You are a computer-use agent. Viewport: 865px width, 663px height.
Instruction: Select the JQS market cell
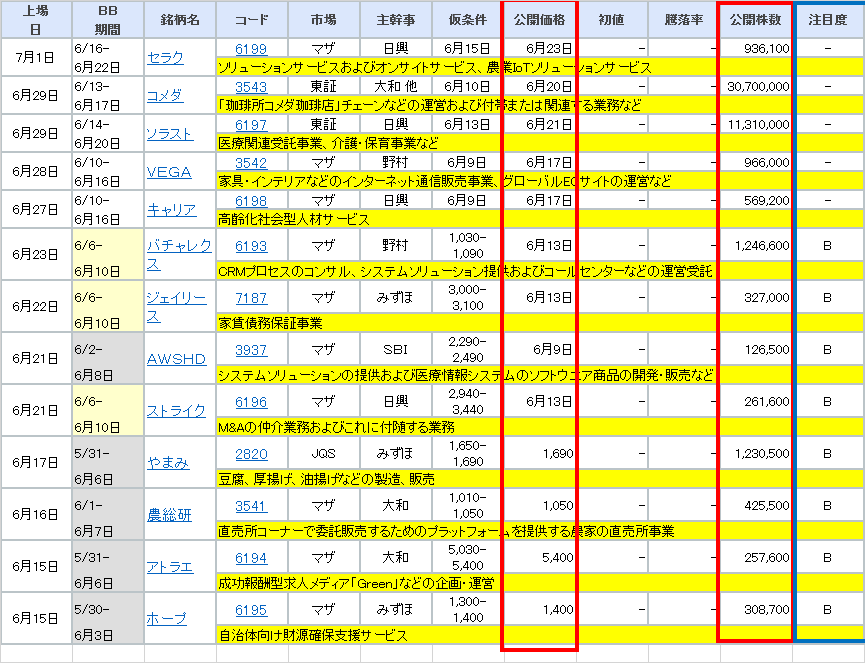coord(324,453)
